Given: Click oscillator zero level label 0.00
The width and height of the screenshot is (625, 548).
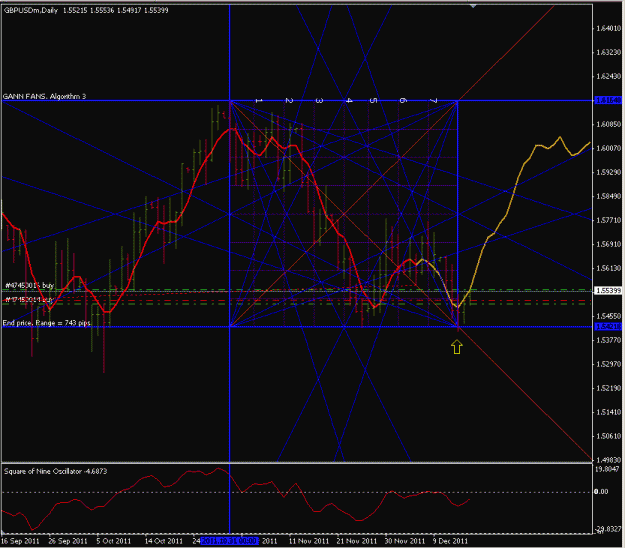Looking at the screenshot, I should (x=601, y=491).
